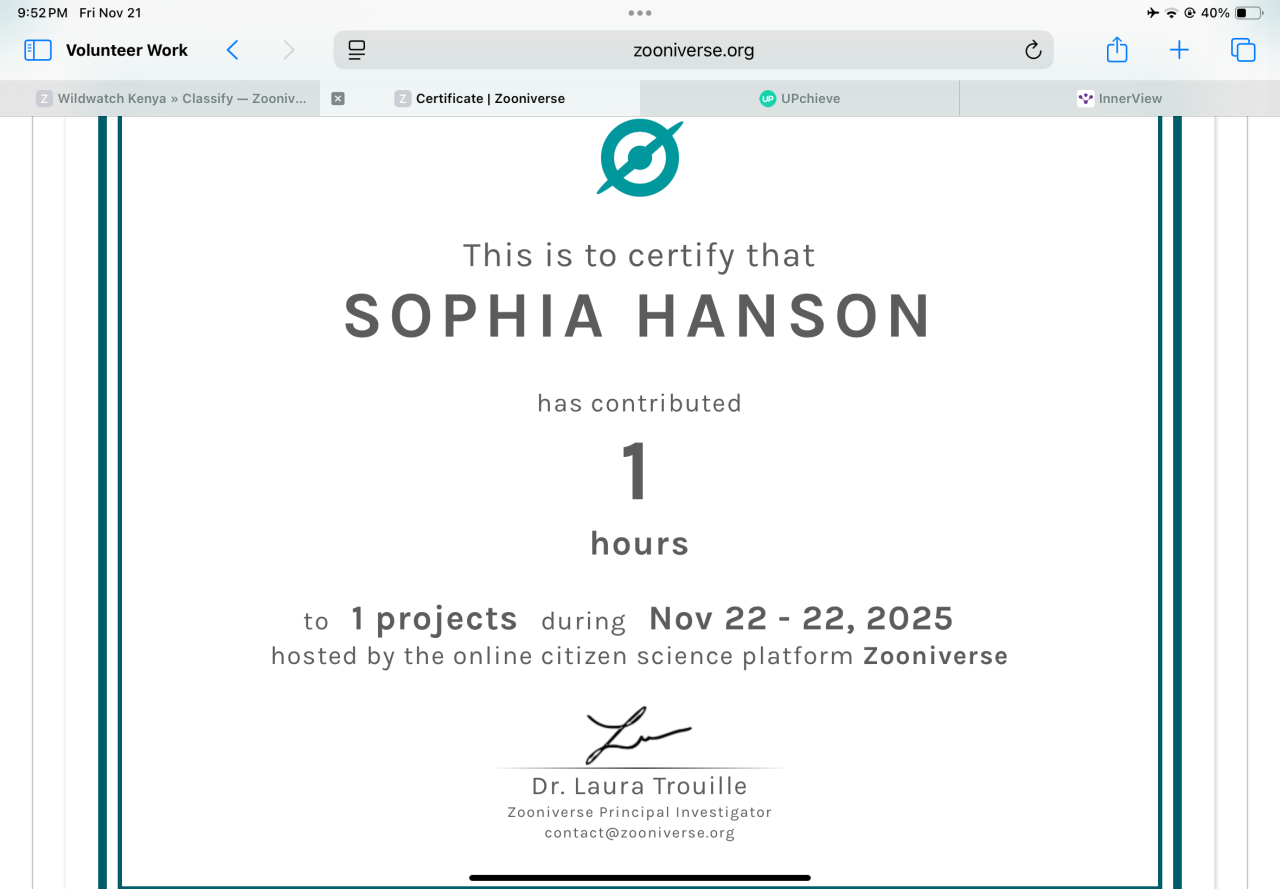Image resolution: width=1280 pixels, height=889 pixels.
Task: Go back to the previous page
Action: 232,50
